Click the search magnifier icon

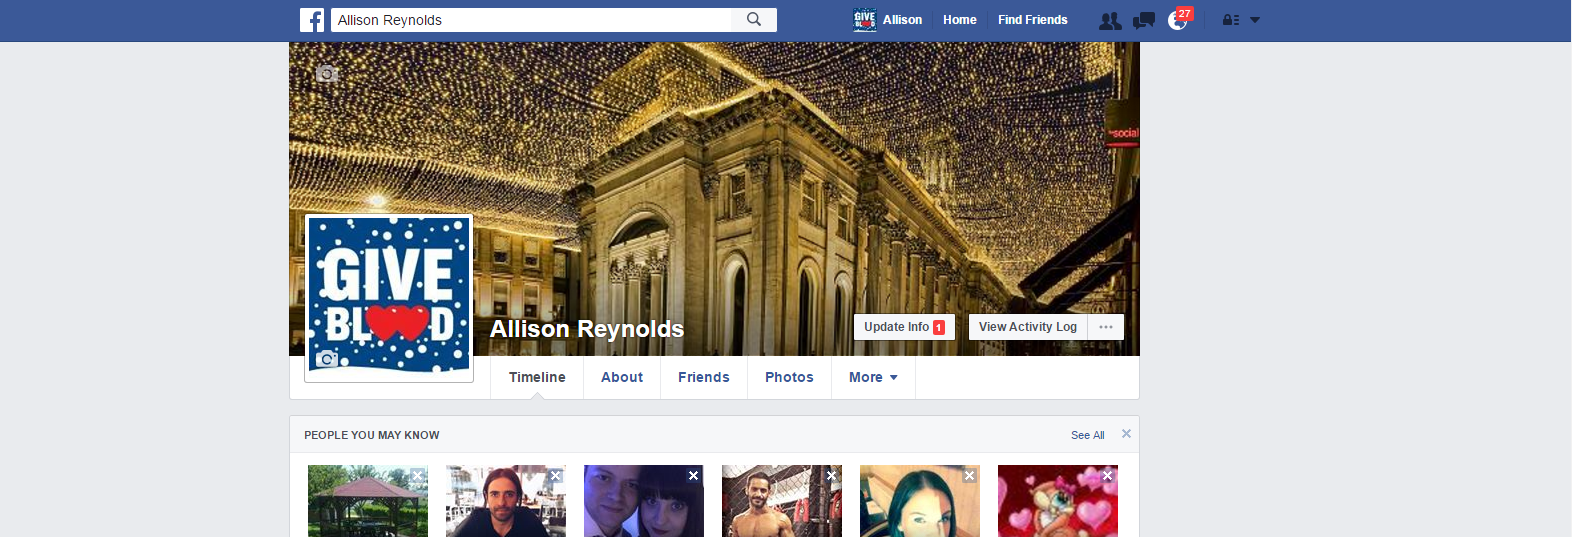[754, 20]
